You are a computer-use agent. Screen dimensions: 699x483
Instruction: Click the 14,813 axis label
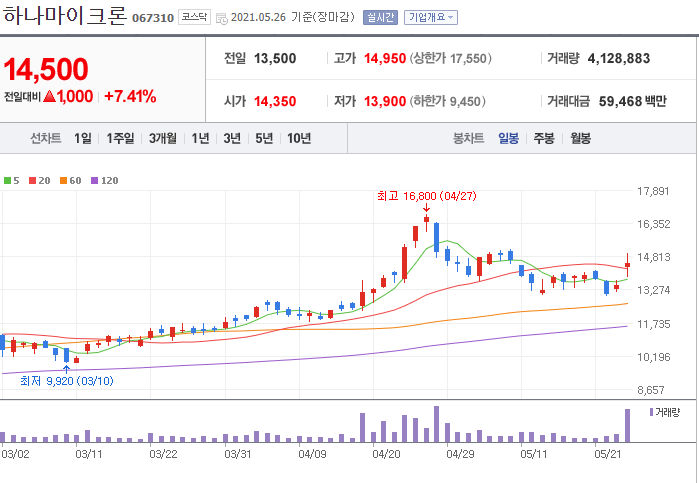(654, 257)
